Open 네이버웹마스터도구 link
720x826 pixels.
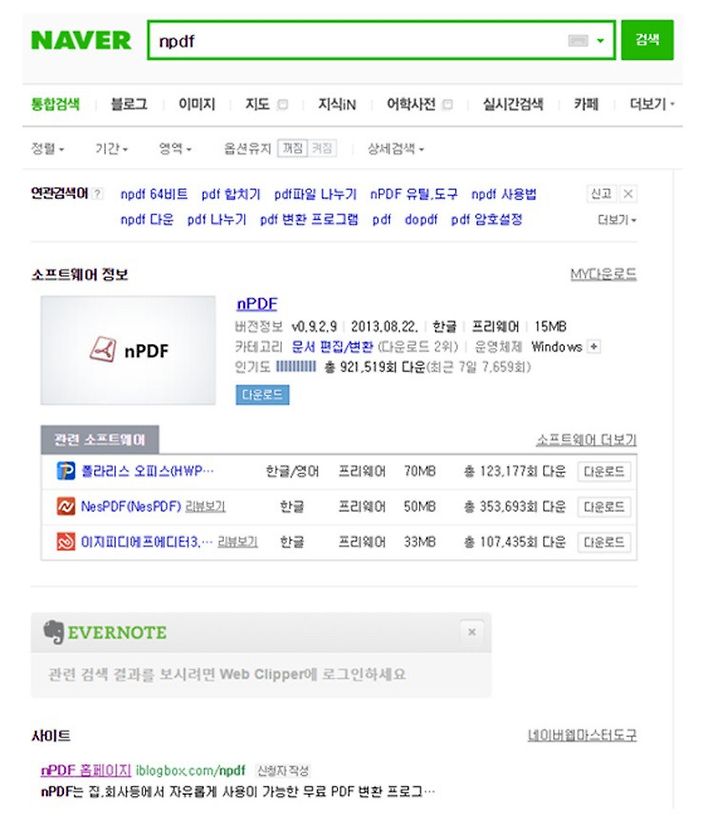tap(582, 735)
